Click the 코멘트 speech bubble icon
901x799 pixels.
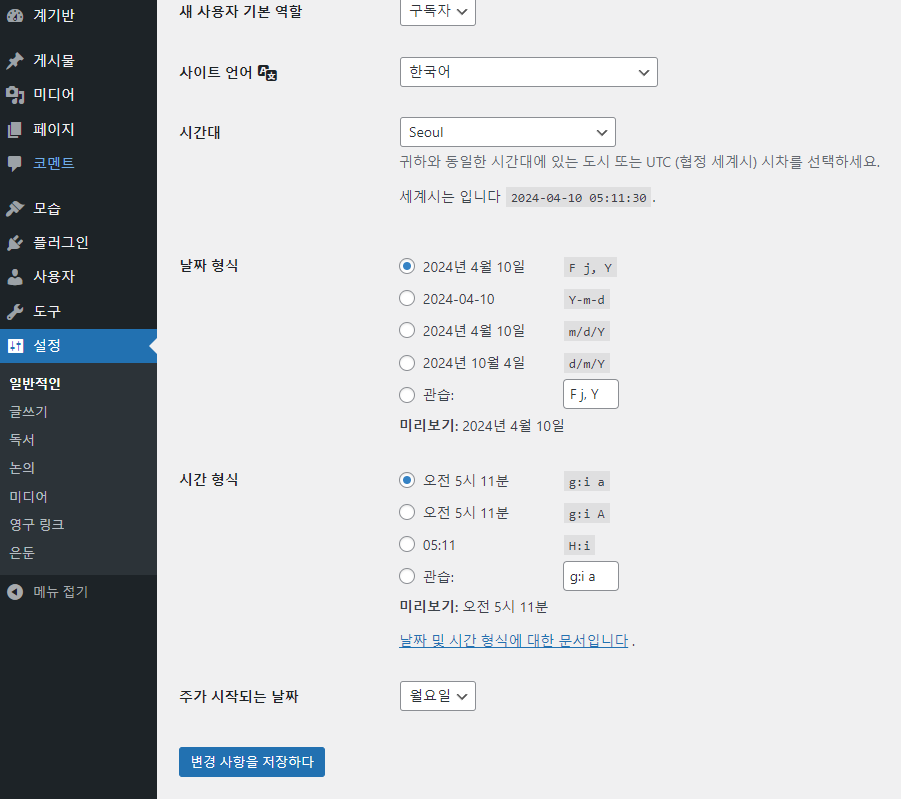15,164
